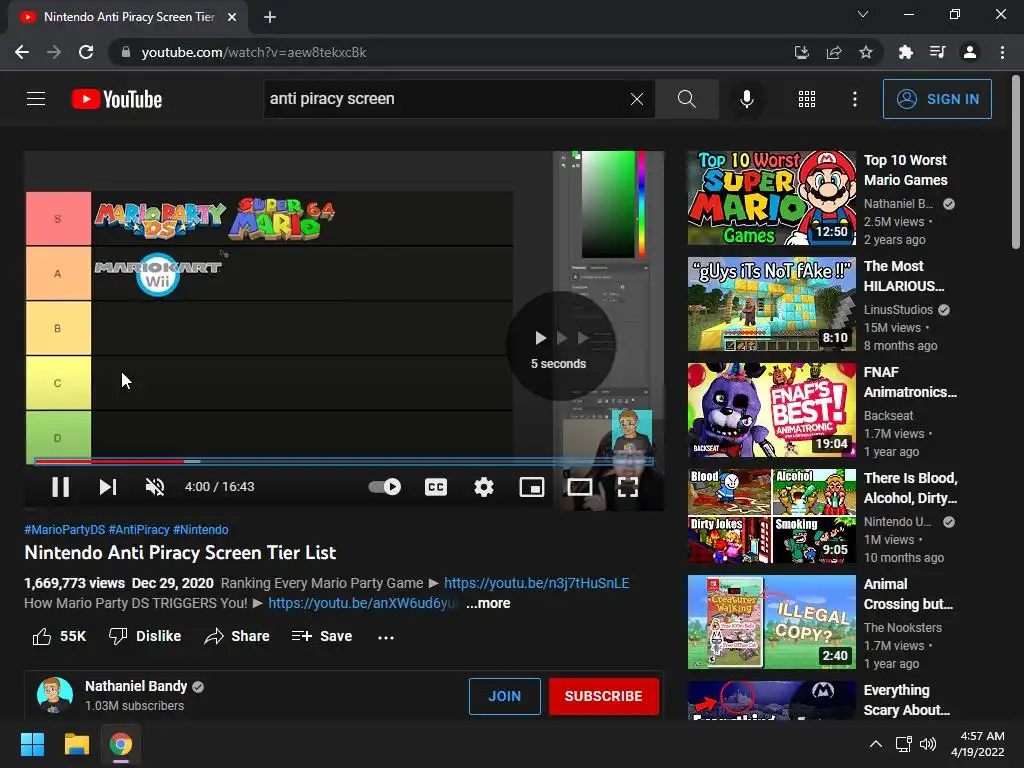Search with voice microphone icon
This screenshot has width=1024, height=768.
coord(746,99)
